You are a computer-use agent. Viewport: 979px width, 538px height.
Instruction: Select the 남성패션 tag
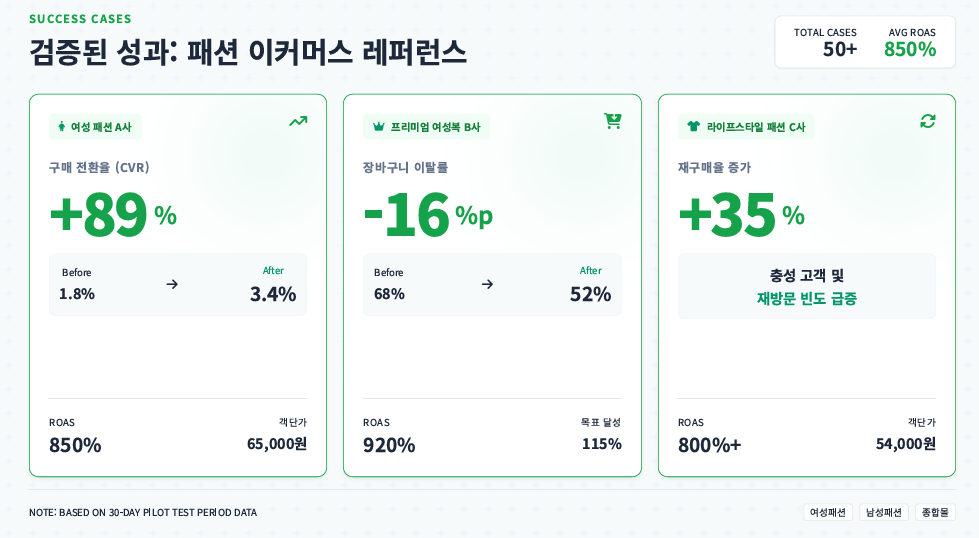point(884,512)
